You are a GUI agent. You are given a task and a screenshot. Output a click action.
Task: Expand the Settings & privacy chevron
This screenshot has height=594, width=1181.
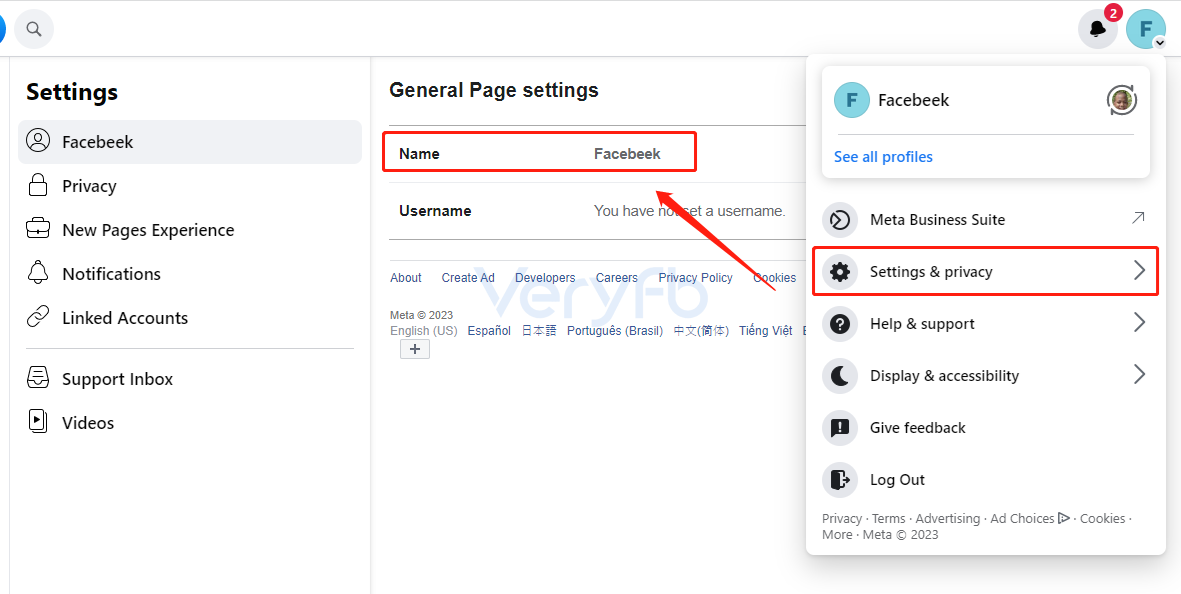point(1140,271)
